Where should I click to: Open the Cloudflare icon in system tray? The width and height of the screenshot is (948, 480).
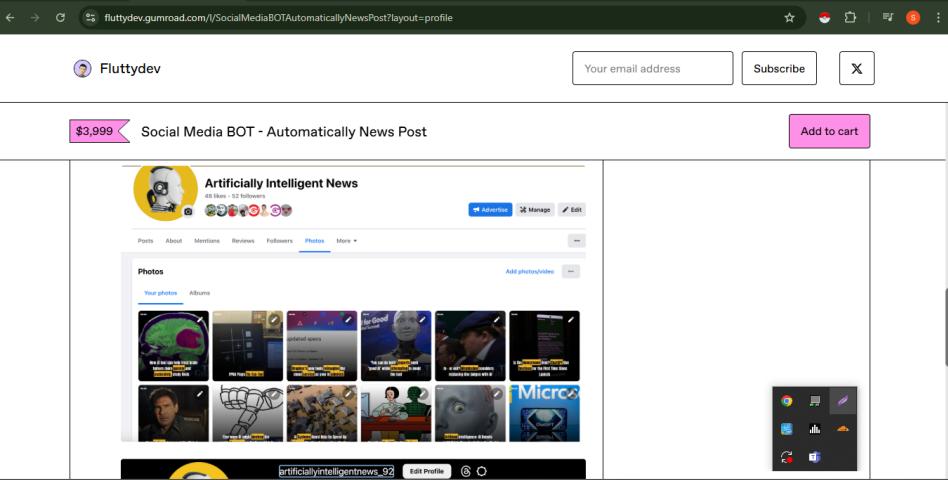click(843, 429)
